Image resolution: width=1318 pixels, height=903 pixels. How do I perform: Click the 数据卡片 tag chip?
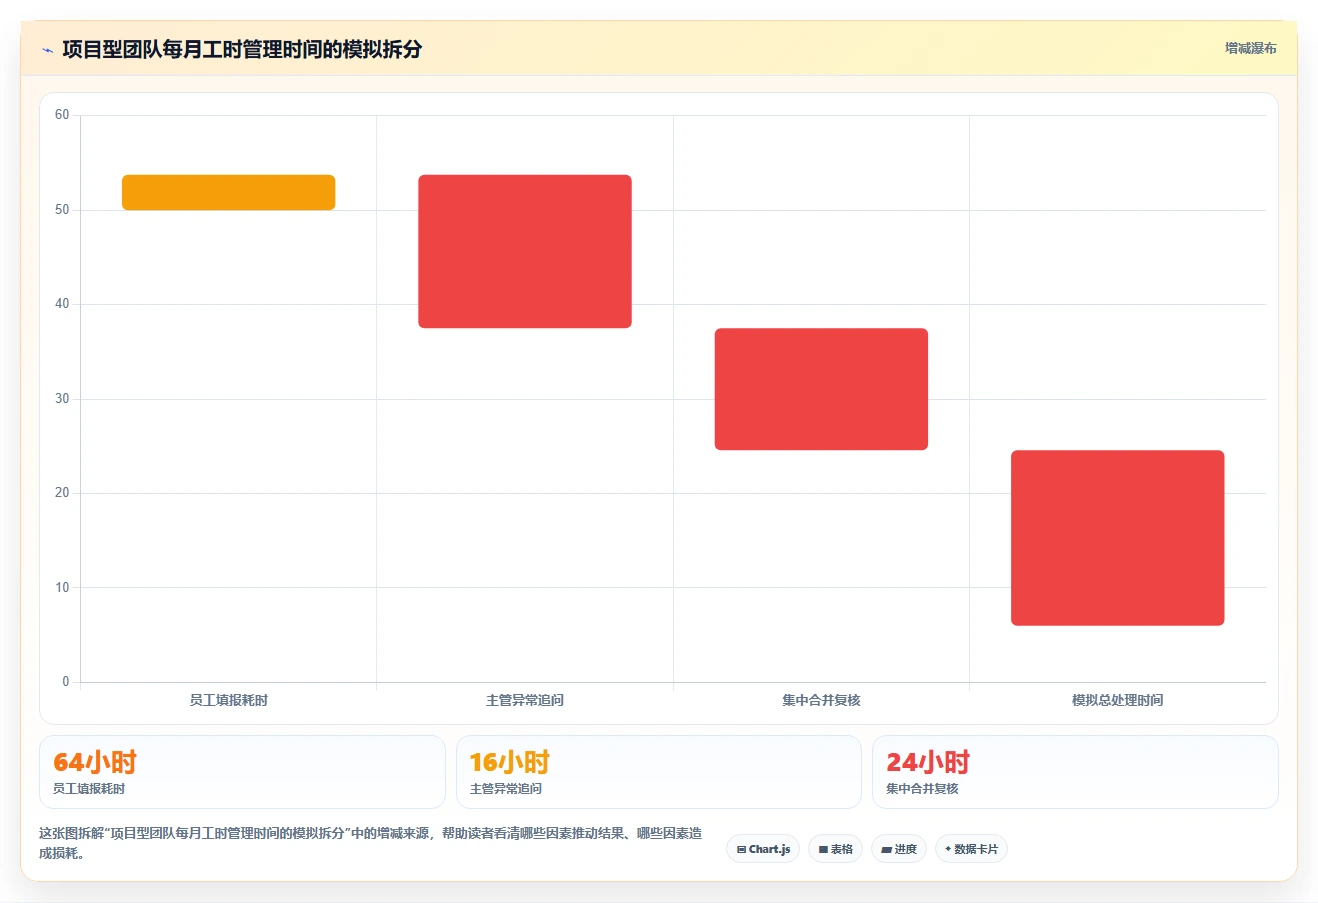(971, 849)
